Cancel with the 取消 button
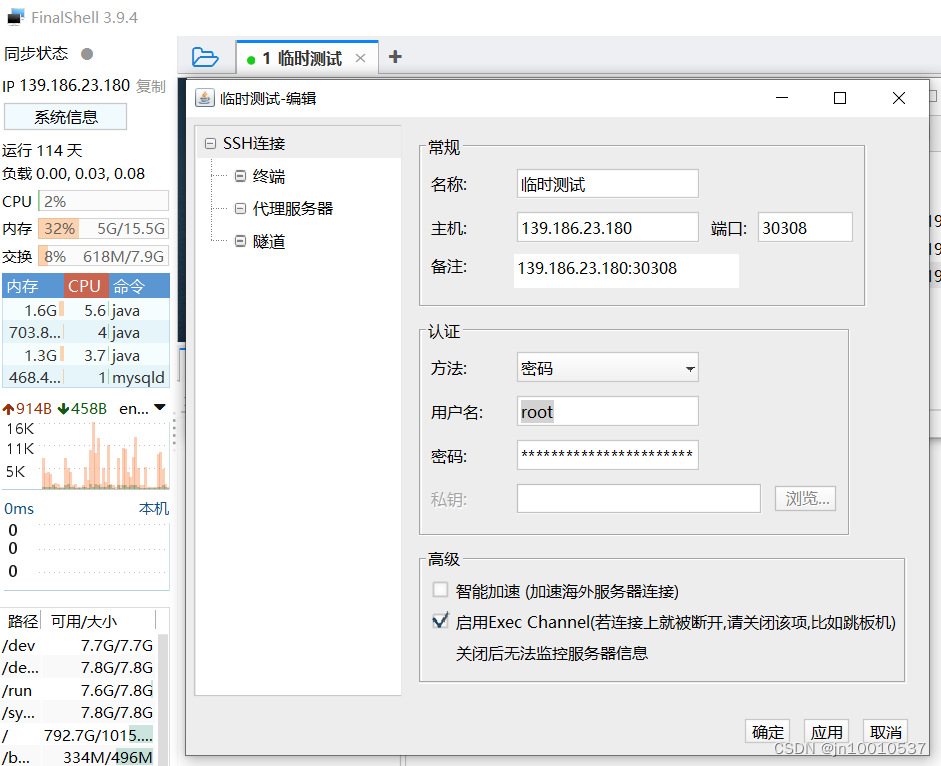 coord(885,732)
